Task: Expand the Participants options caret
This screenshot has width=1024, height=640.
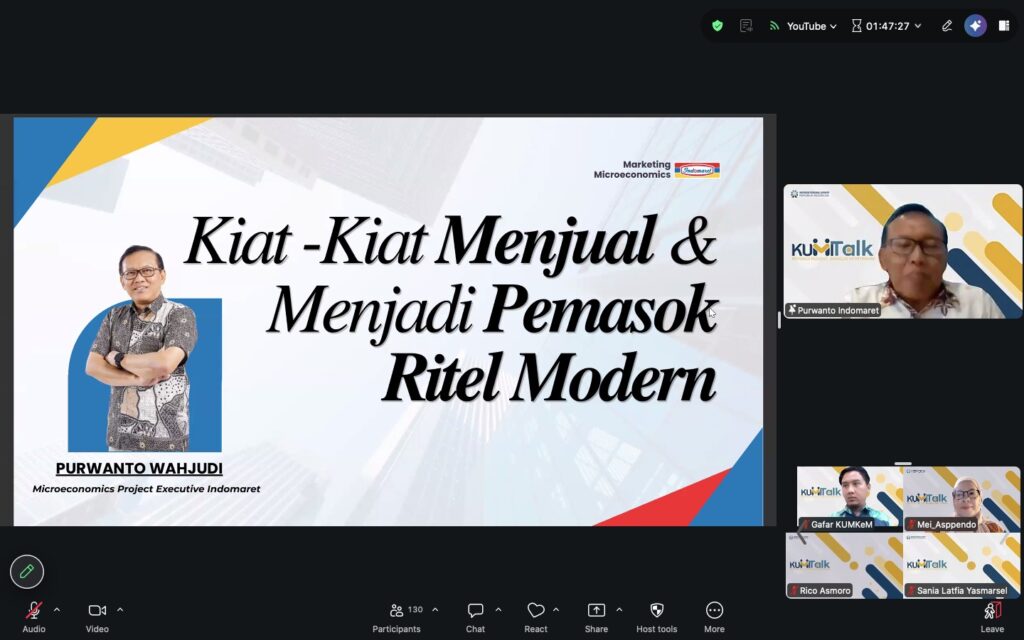Action: click(x=435, y=610)
